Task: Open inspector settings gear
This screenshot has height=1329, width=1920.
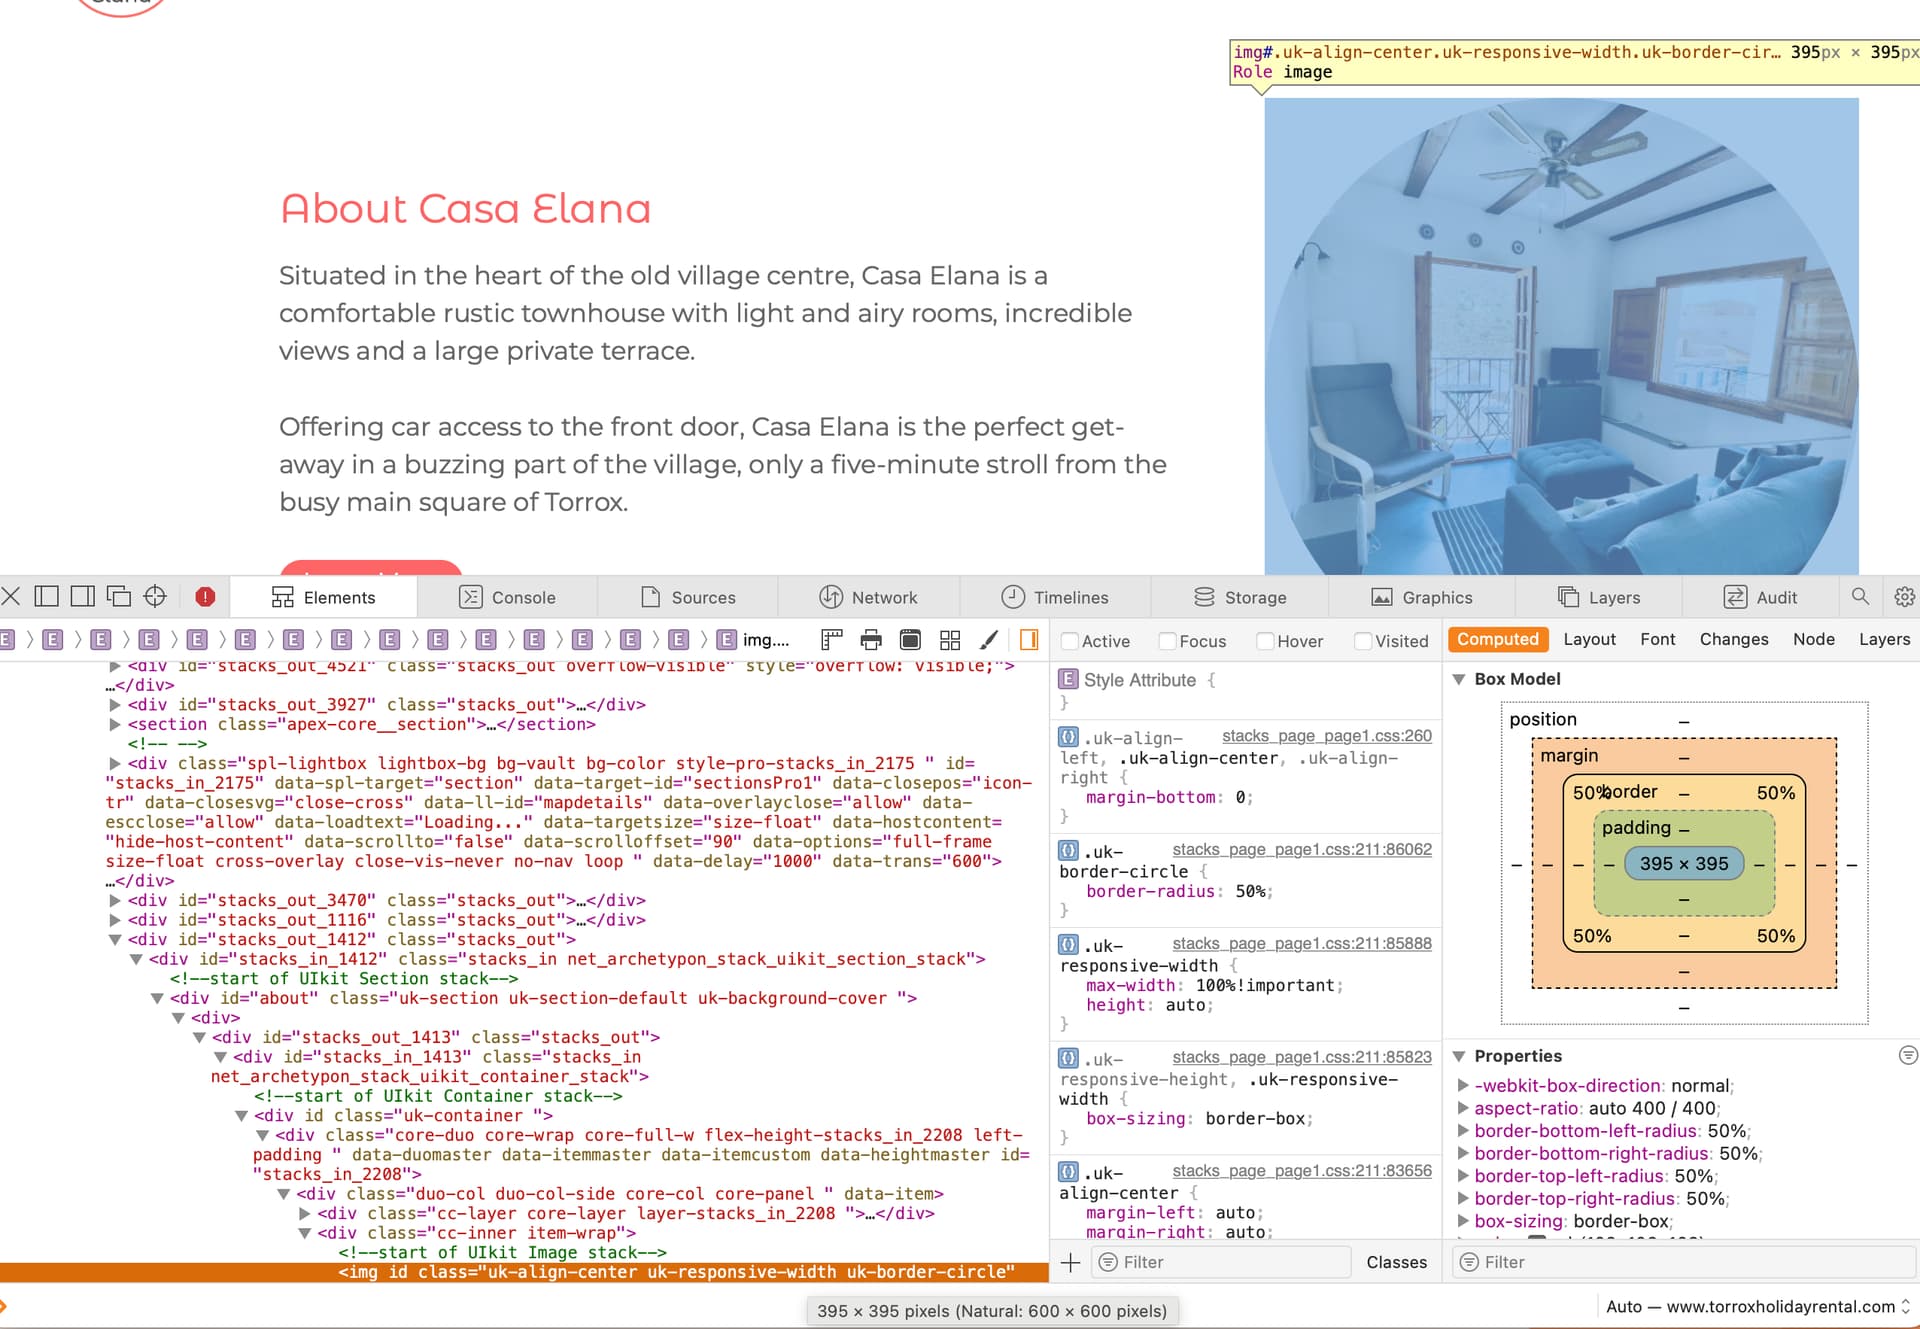Action: coord(1904,597)
